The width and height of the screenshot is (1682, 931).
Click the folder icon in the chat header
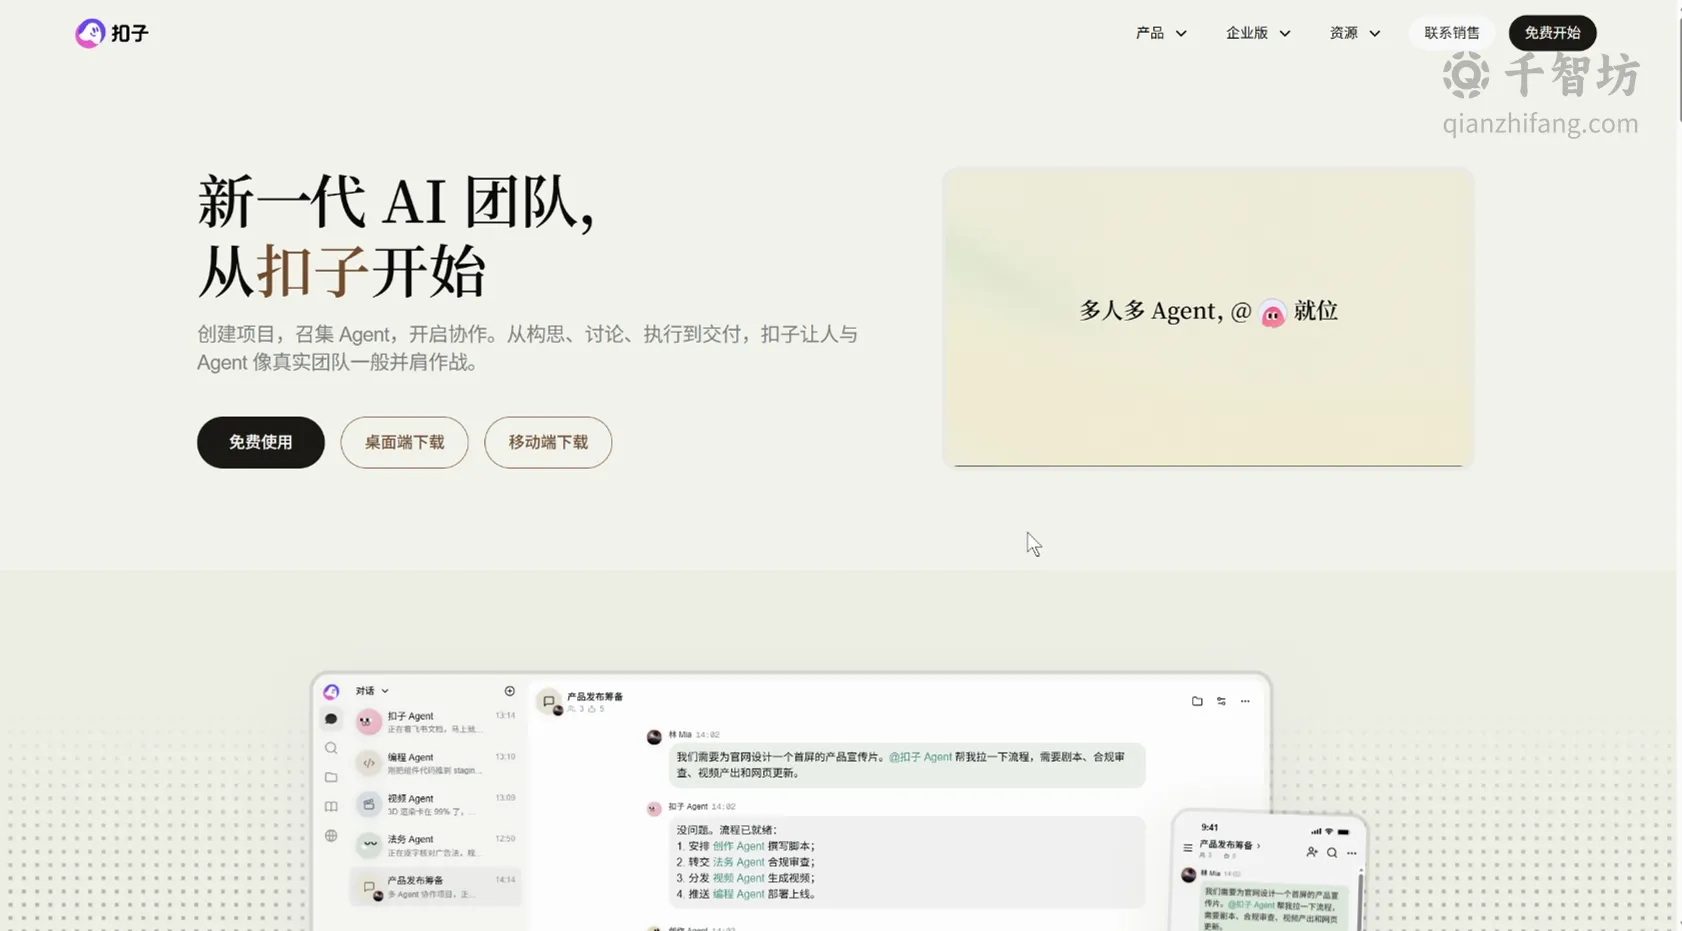click(x=1197, y=701)
